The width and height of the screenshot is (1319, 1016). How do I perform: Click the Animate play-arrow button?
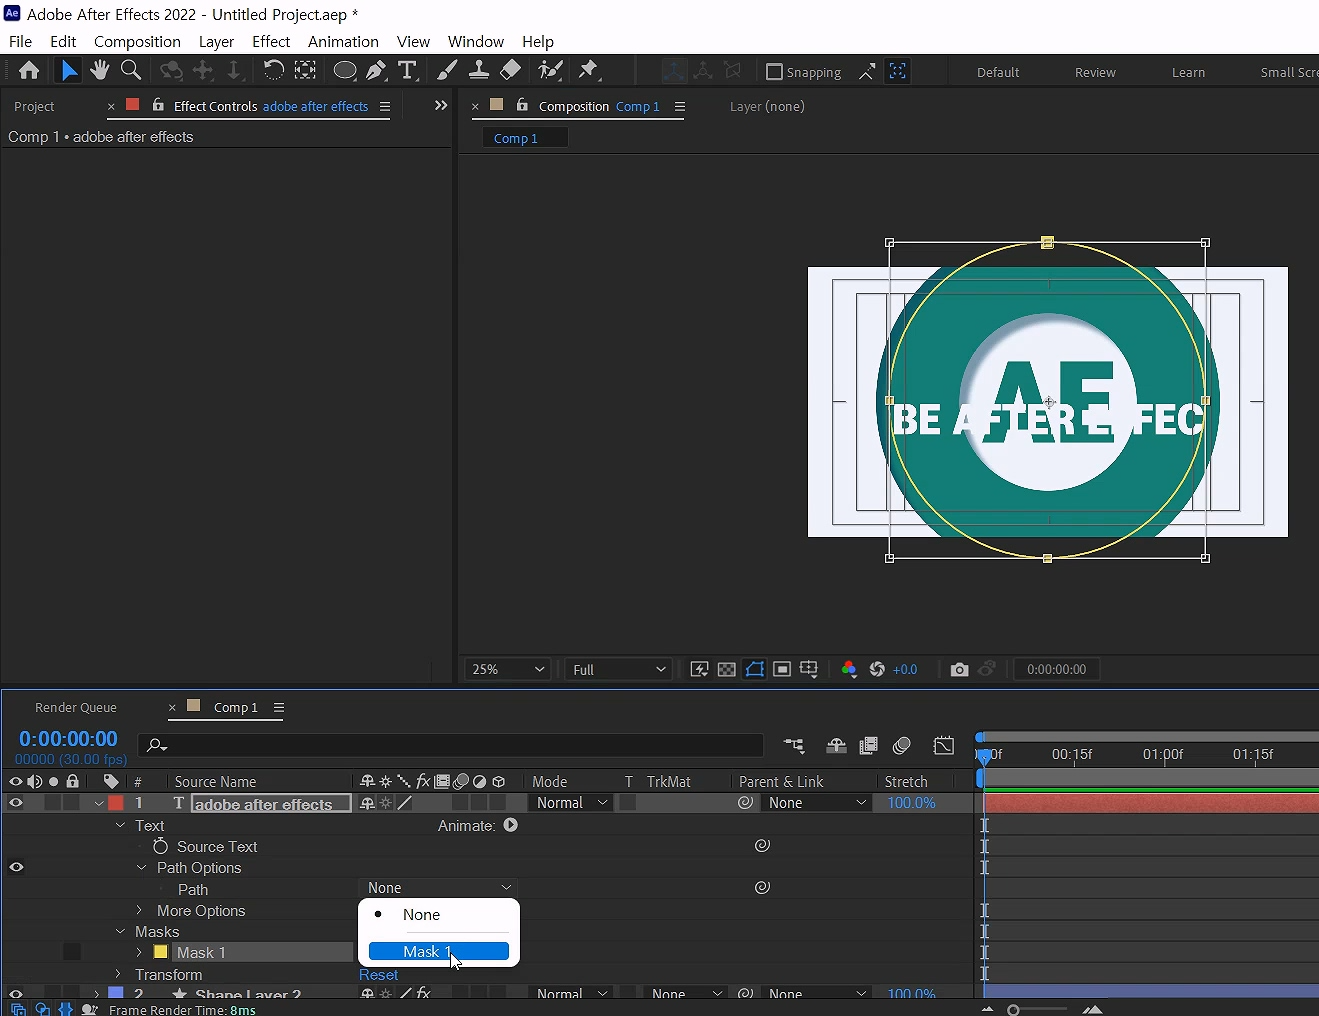511,825
